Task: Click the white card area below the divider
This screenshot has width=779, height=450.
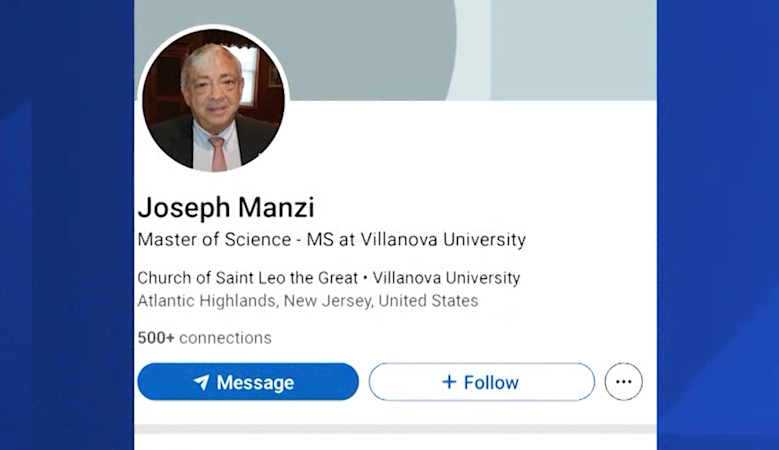Action: (x=395, y=442)
